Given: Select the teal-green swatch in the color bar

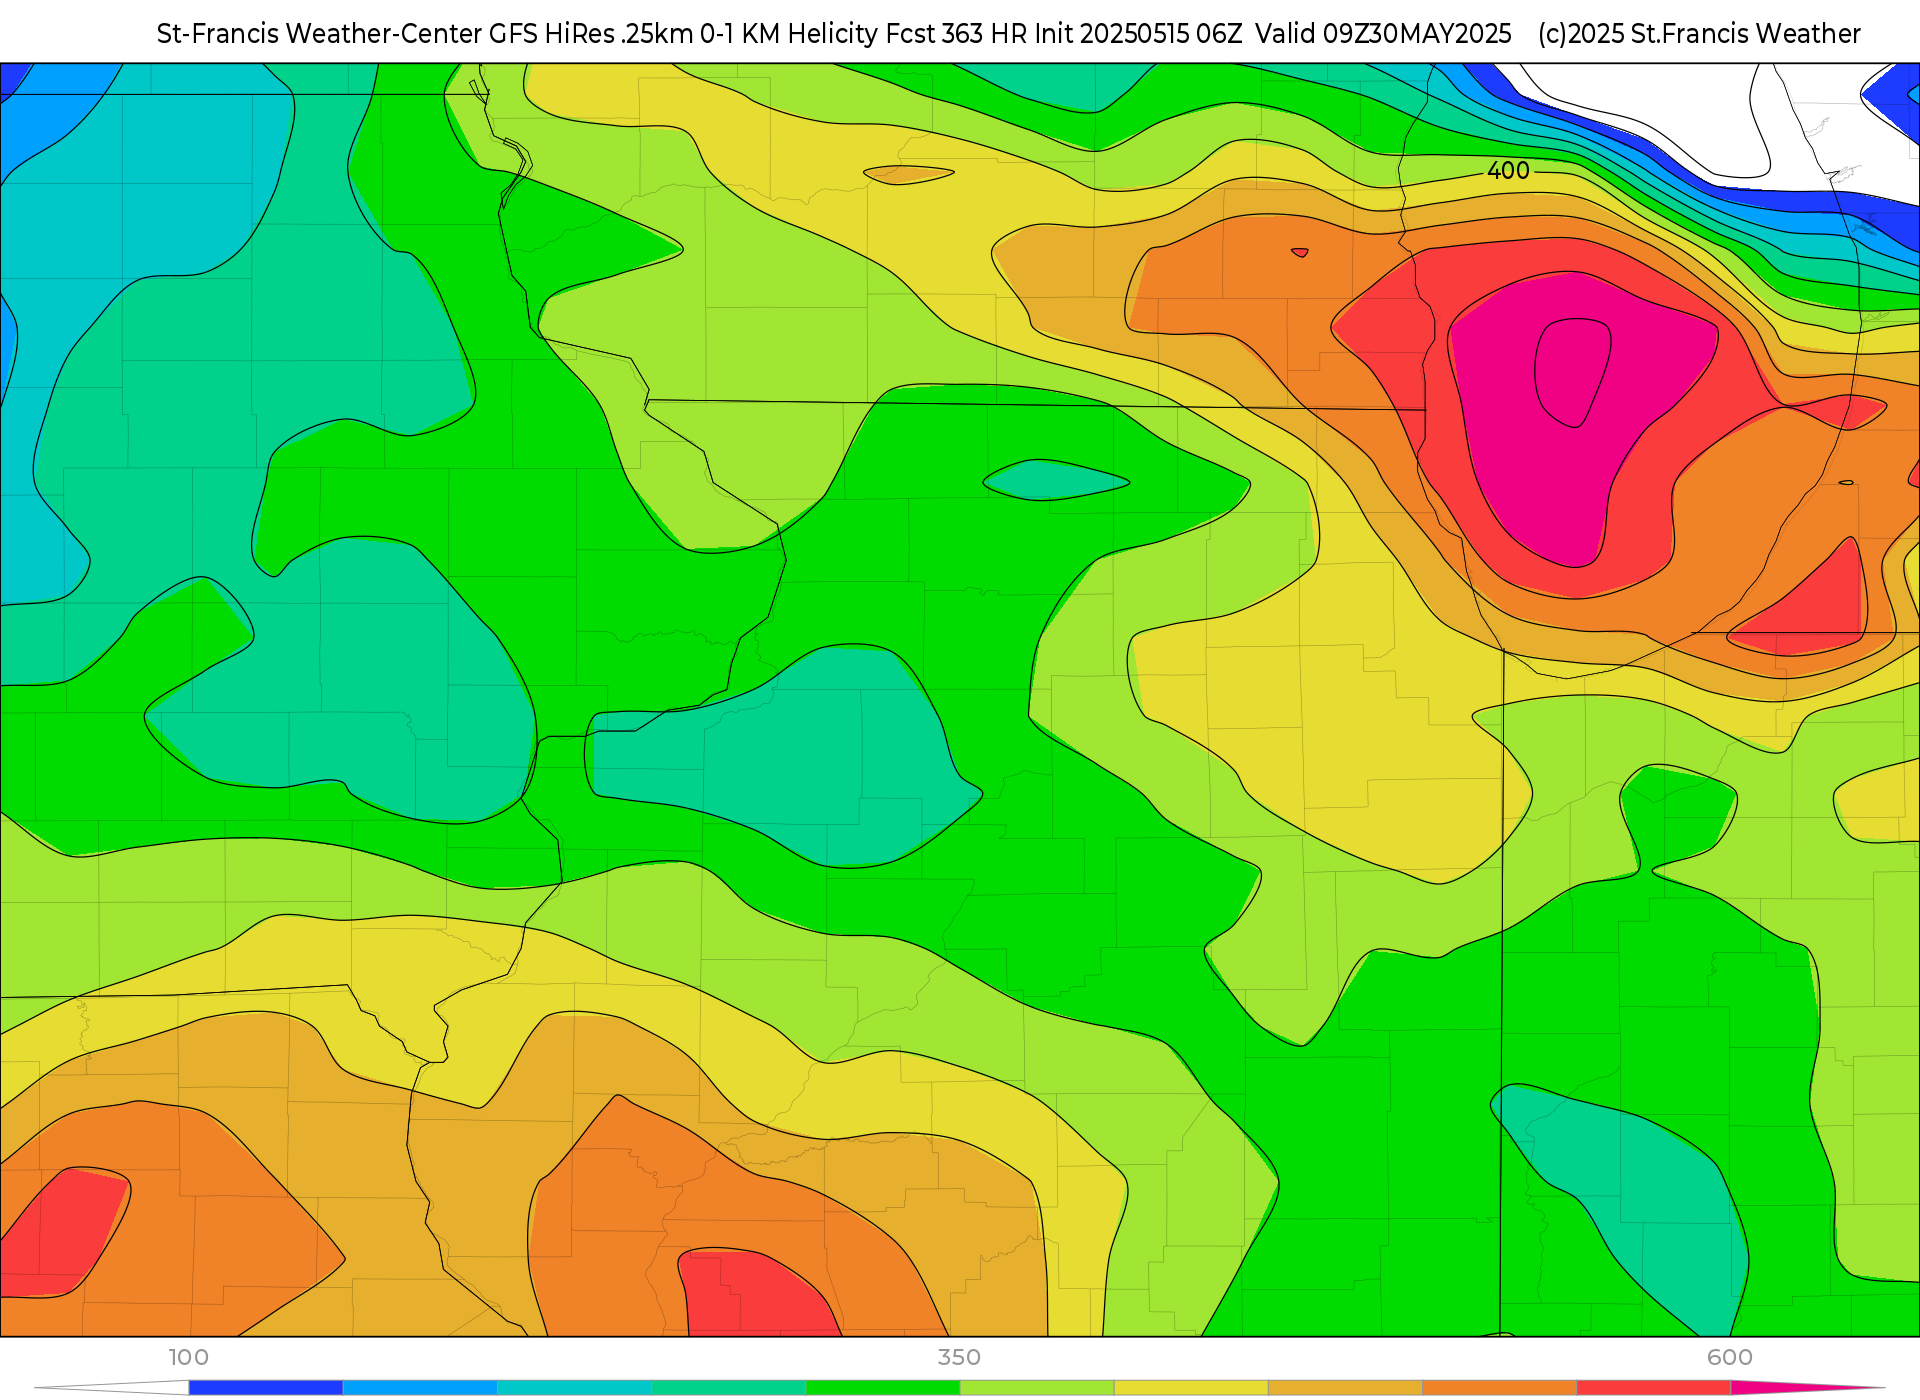Looking at the screenshot, I should [729, 1388].
